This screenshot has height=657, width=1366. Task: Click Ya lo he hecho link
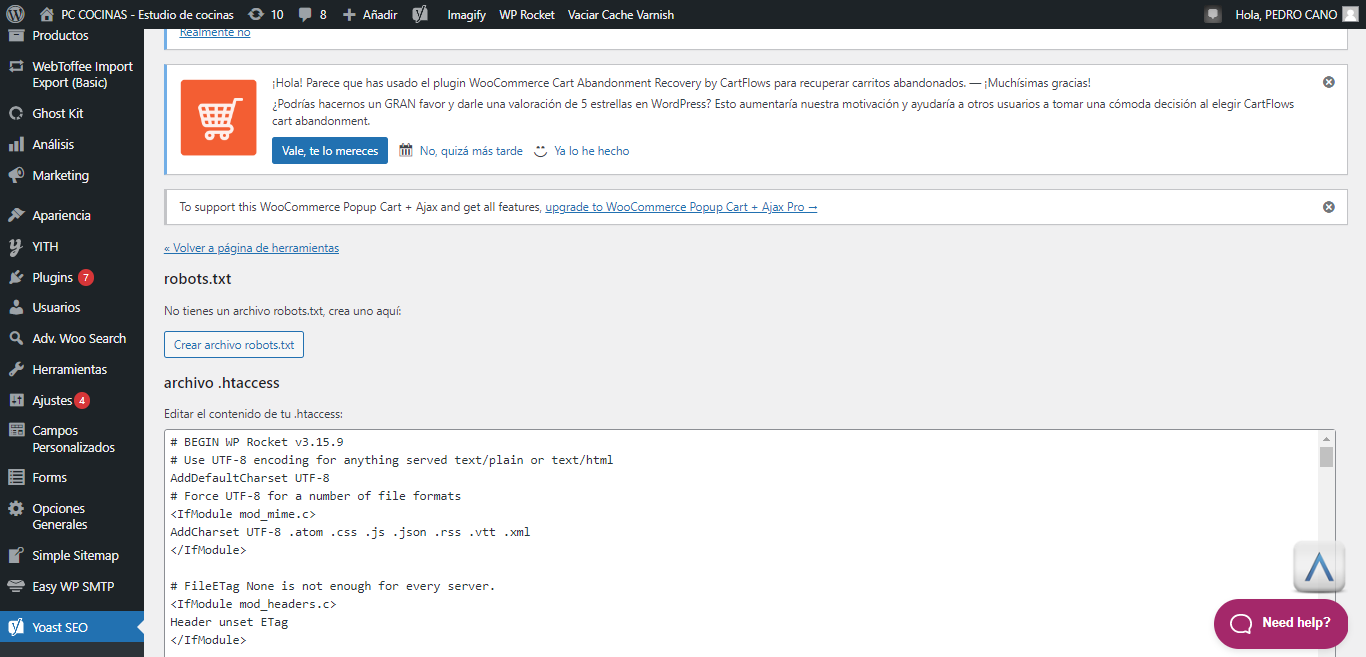click(591, 151)
